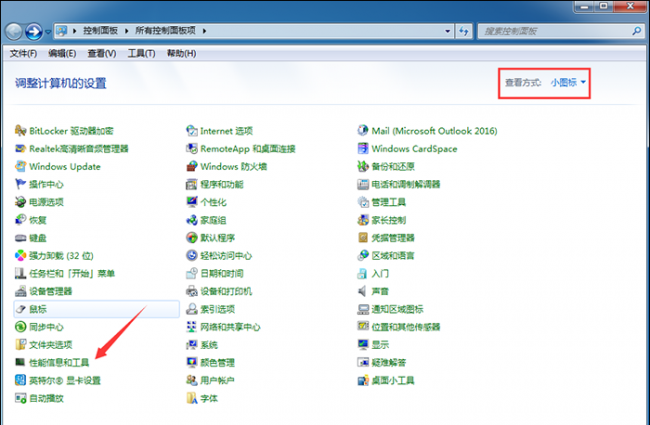
Task: Click the Realtek HD audio manager icon
Action: (x=20, y=148)
